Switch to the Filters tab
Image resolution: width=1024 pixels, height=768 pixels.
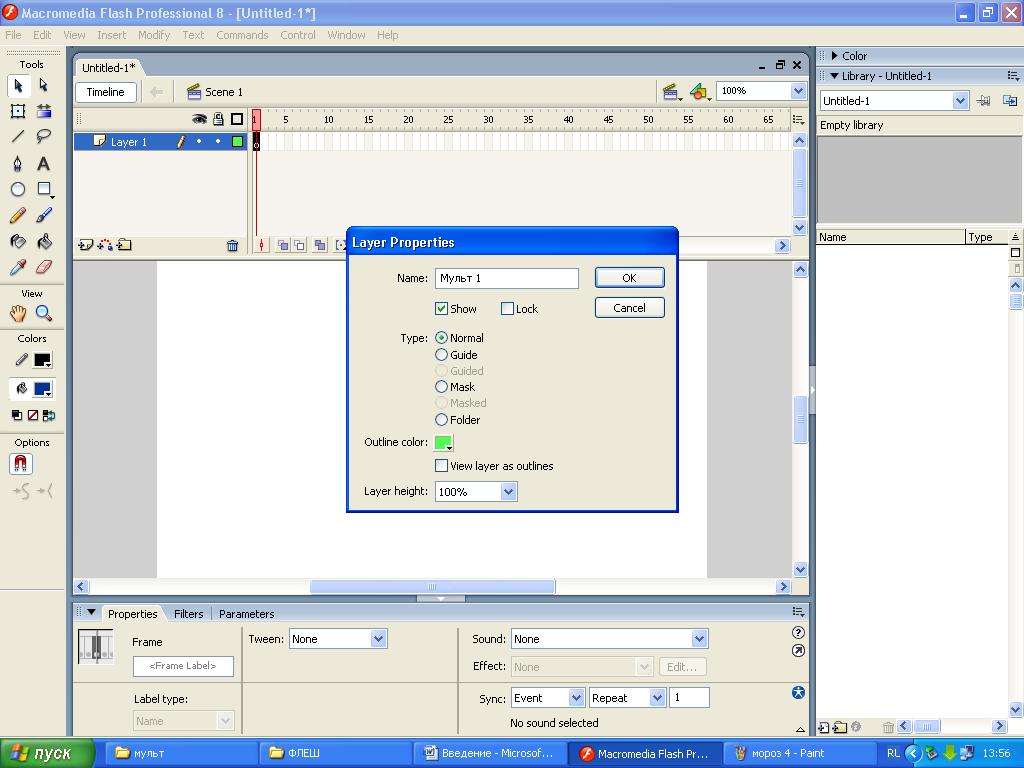point(188,614)
